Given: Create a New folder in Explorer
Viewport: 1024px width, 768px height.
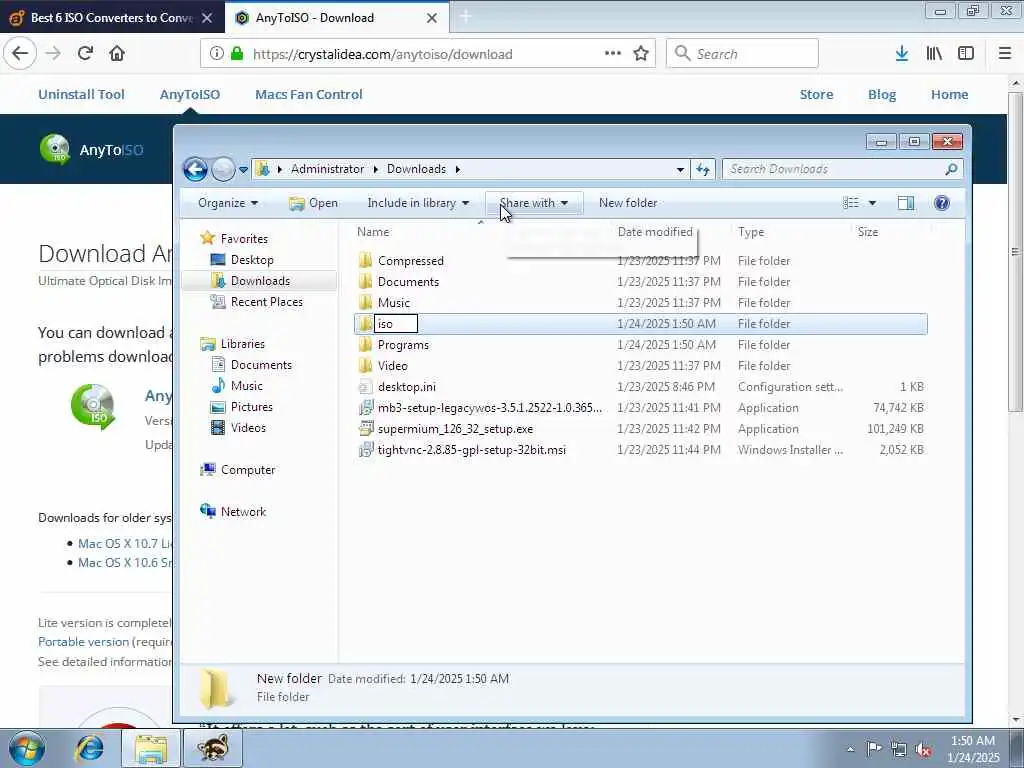Looking at the screenshot, I should click(628, 203).
